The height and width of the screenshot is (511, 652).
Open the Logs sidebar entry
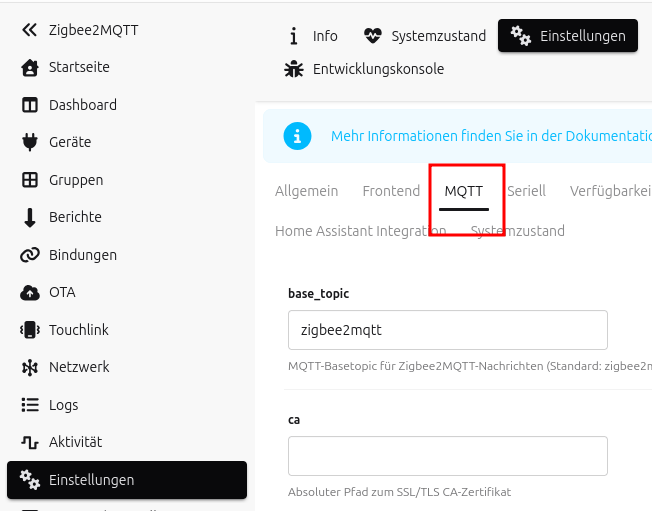click(x=63, y=405)
